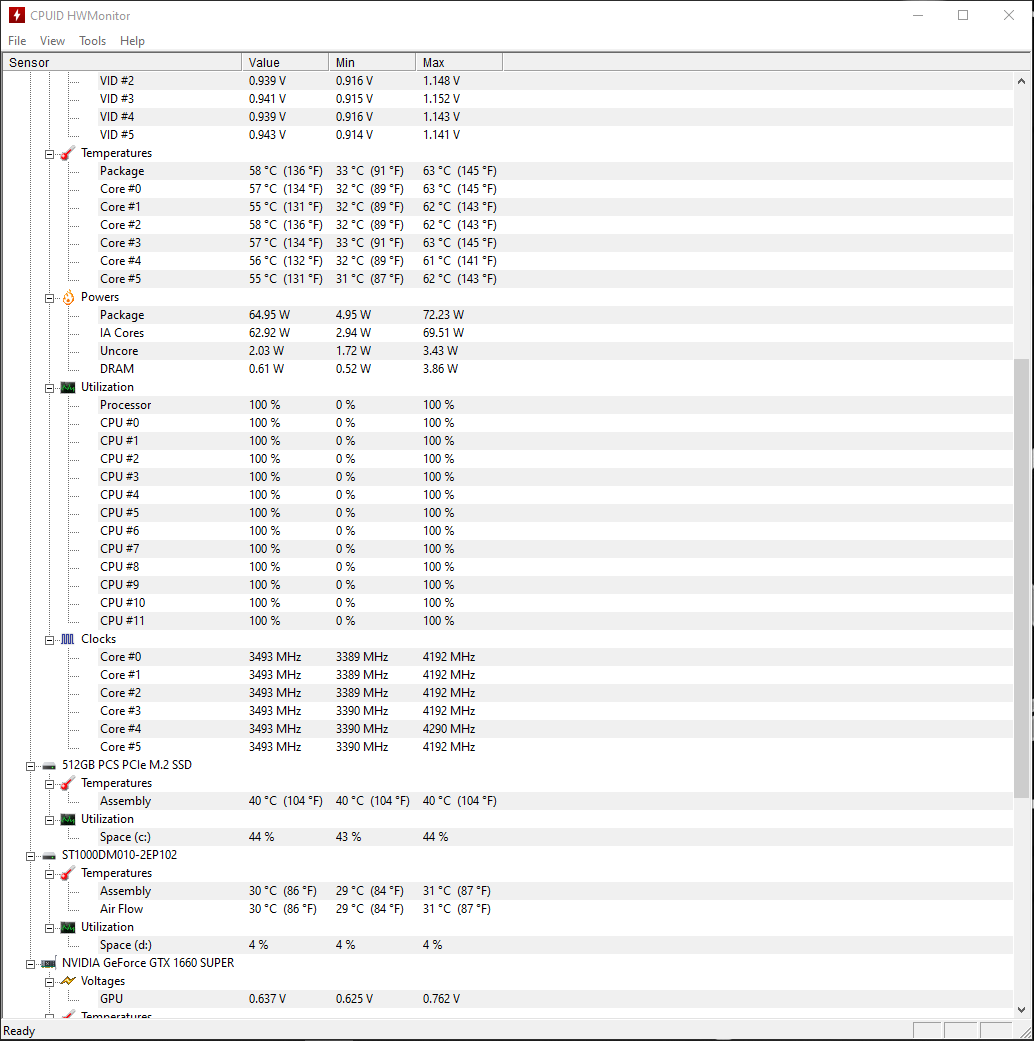
Task: Collapse the 512GB PCS PCIe M.2 SSD node
Action: (30, 765)
